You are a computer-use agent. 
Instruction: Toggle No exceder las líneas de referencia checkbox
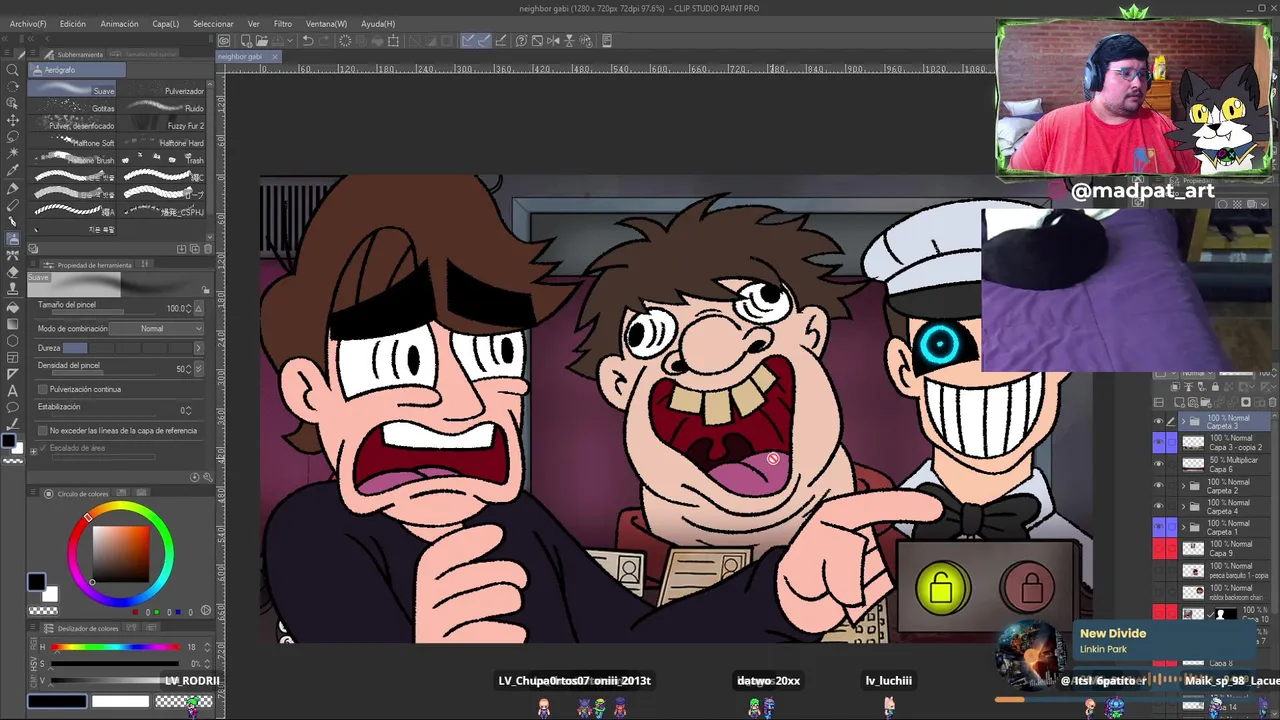coord(42,430)
